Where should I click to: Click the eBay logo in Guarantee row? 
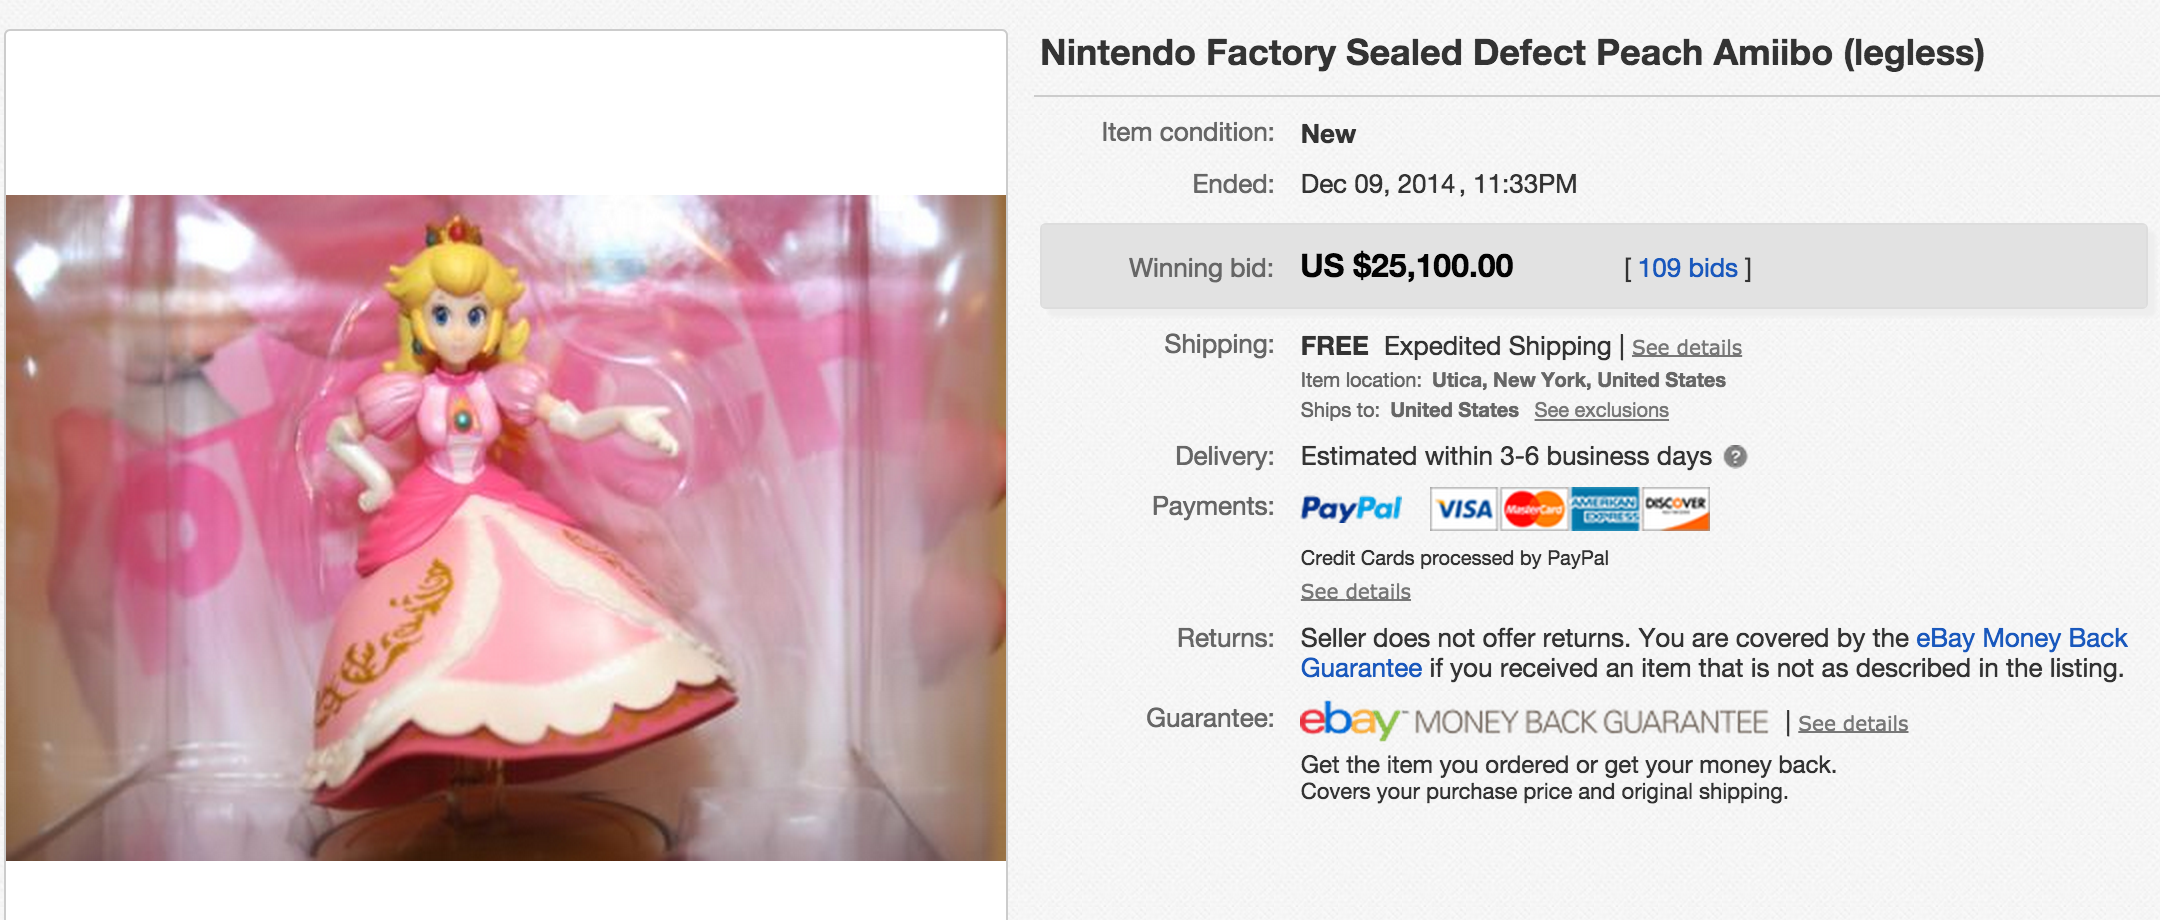(x=1350, y=720)
